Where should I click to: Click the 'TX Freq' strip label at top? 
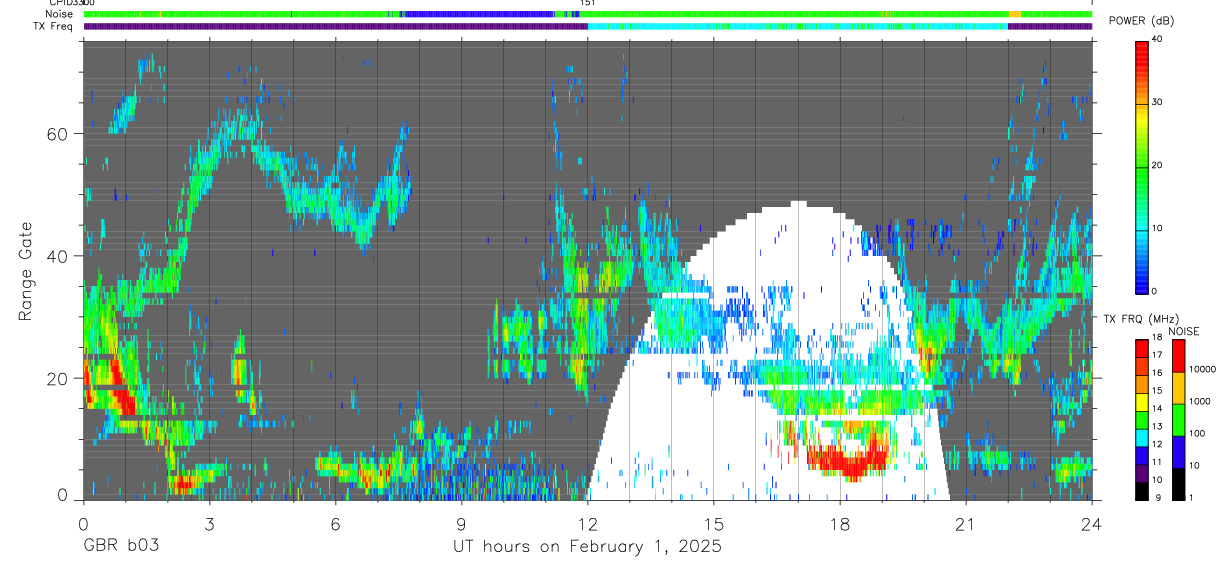(52, 26)
